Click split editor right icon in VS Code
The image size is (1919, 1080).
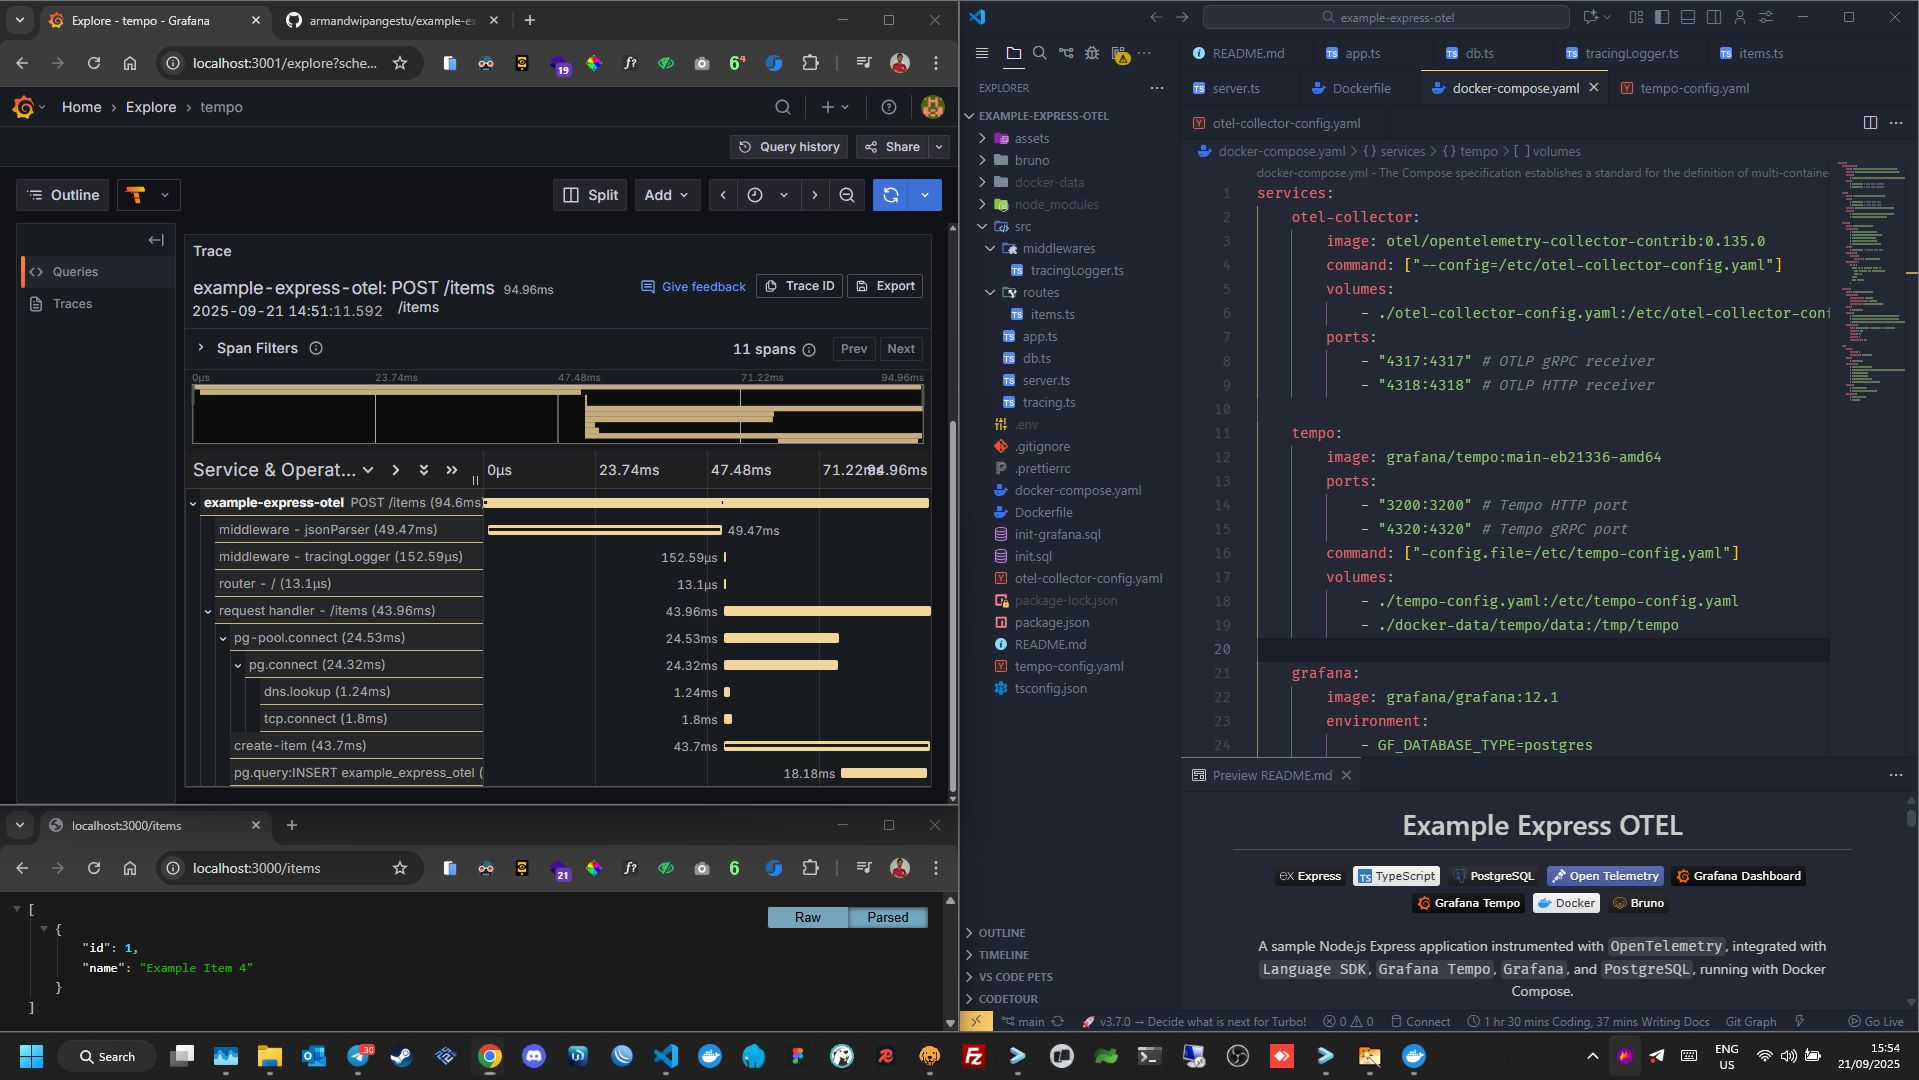coord(1870,123)
